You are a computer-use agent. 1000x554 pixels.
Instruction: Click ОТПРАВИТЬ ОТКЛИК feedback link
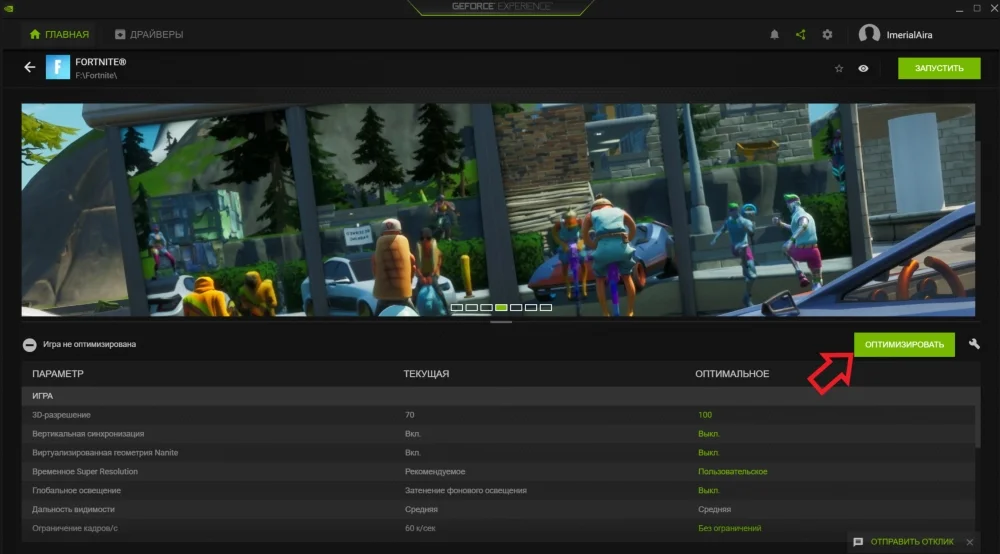tap(912, 542)
